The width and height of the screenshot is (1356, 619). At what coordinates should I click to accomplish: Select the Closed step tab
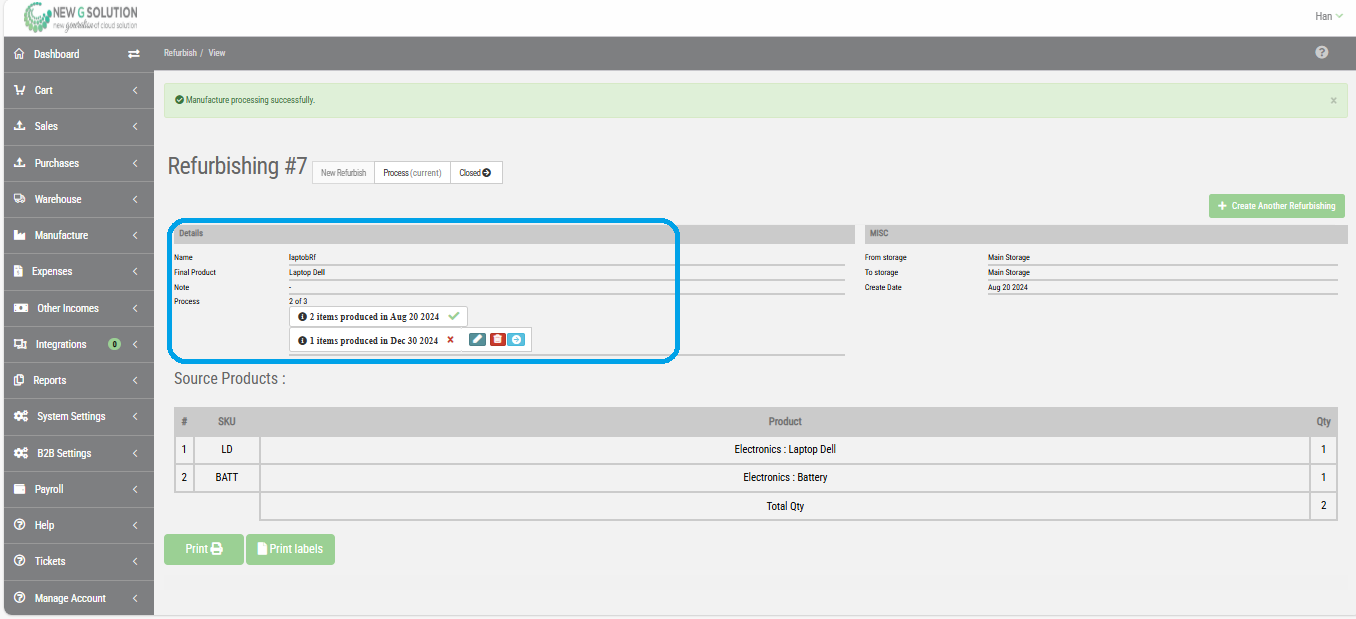(476, 173)
